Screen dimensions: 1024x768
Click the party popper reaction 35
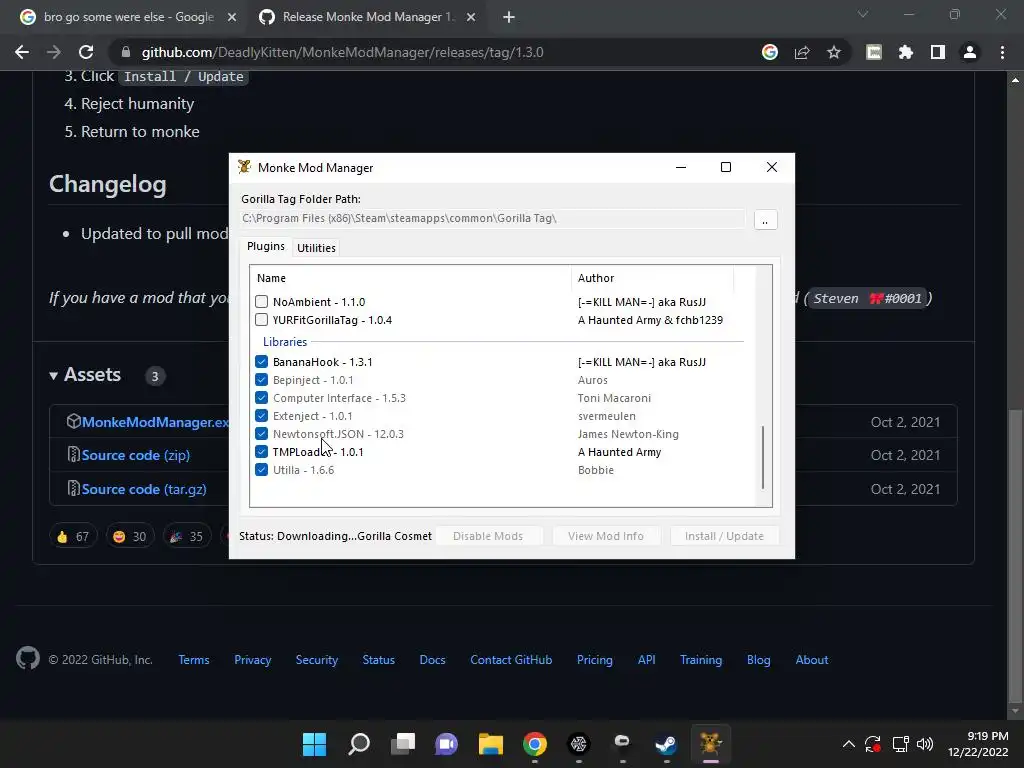coord(187,536)
